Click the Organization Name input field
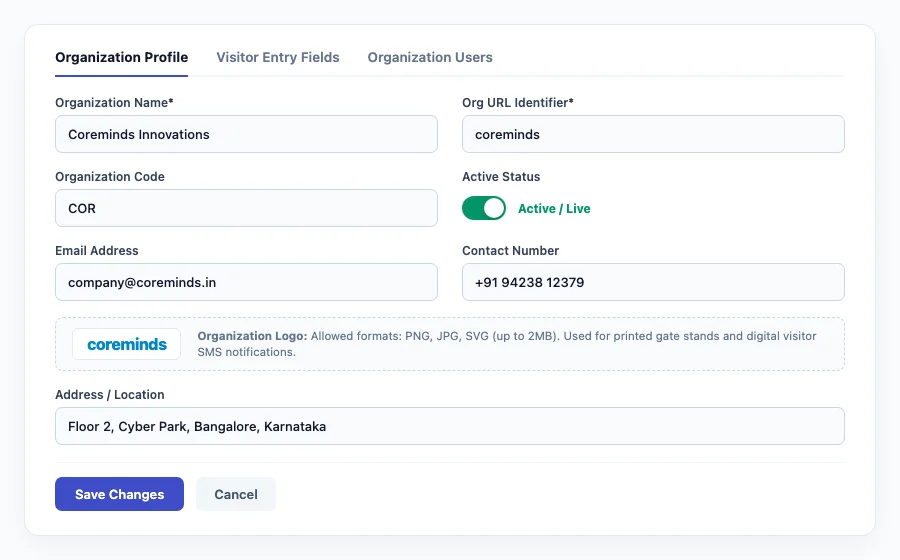 point(246,134)
